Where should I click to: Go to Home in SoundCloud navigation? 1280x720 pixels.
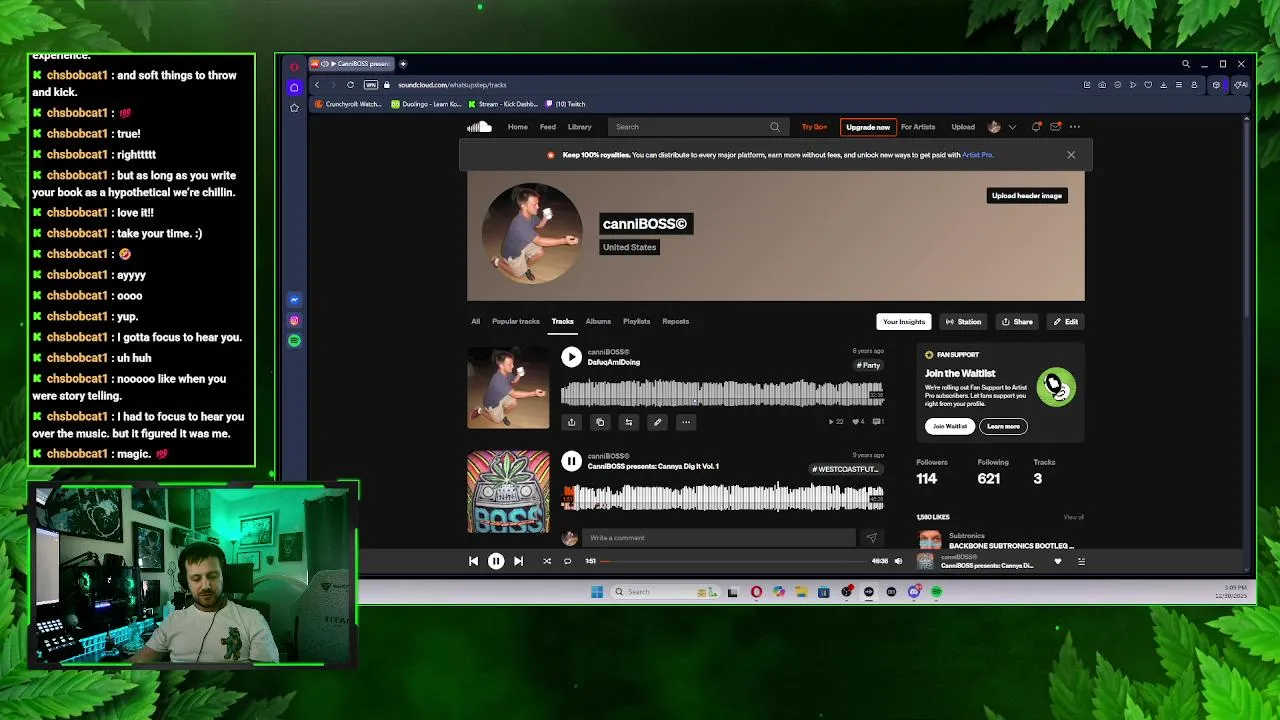[x=517, y=127]
